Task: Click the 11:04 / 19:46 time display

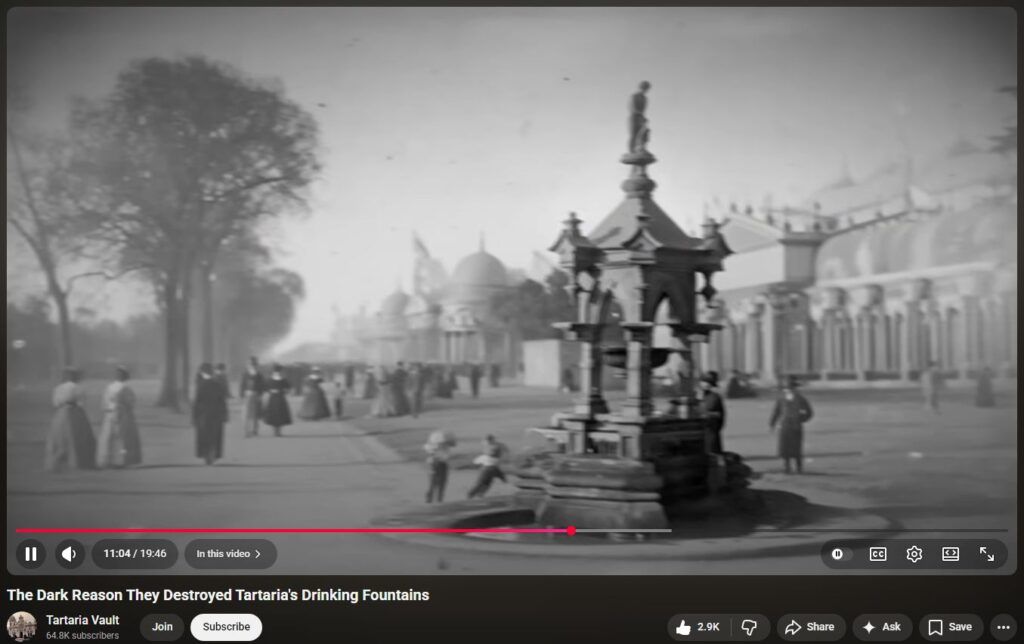Action: pos(135,554)
